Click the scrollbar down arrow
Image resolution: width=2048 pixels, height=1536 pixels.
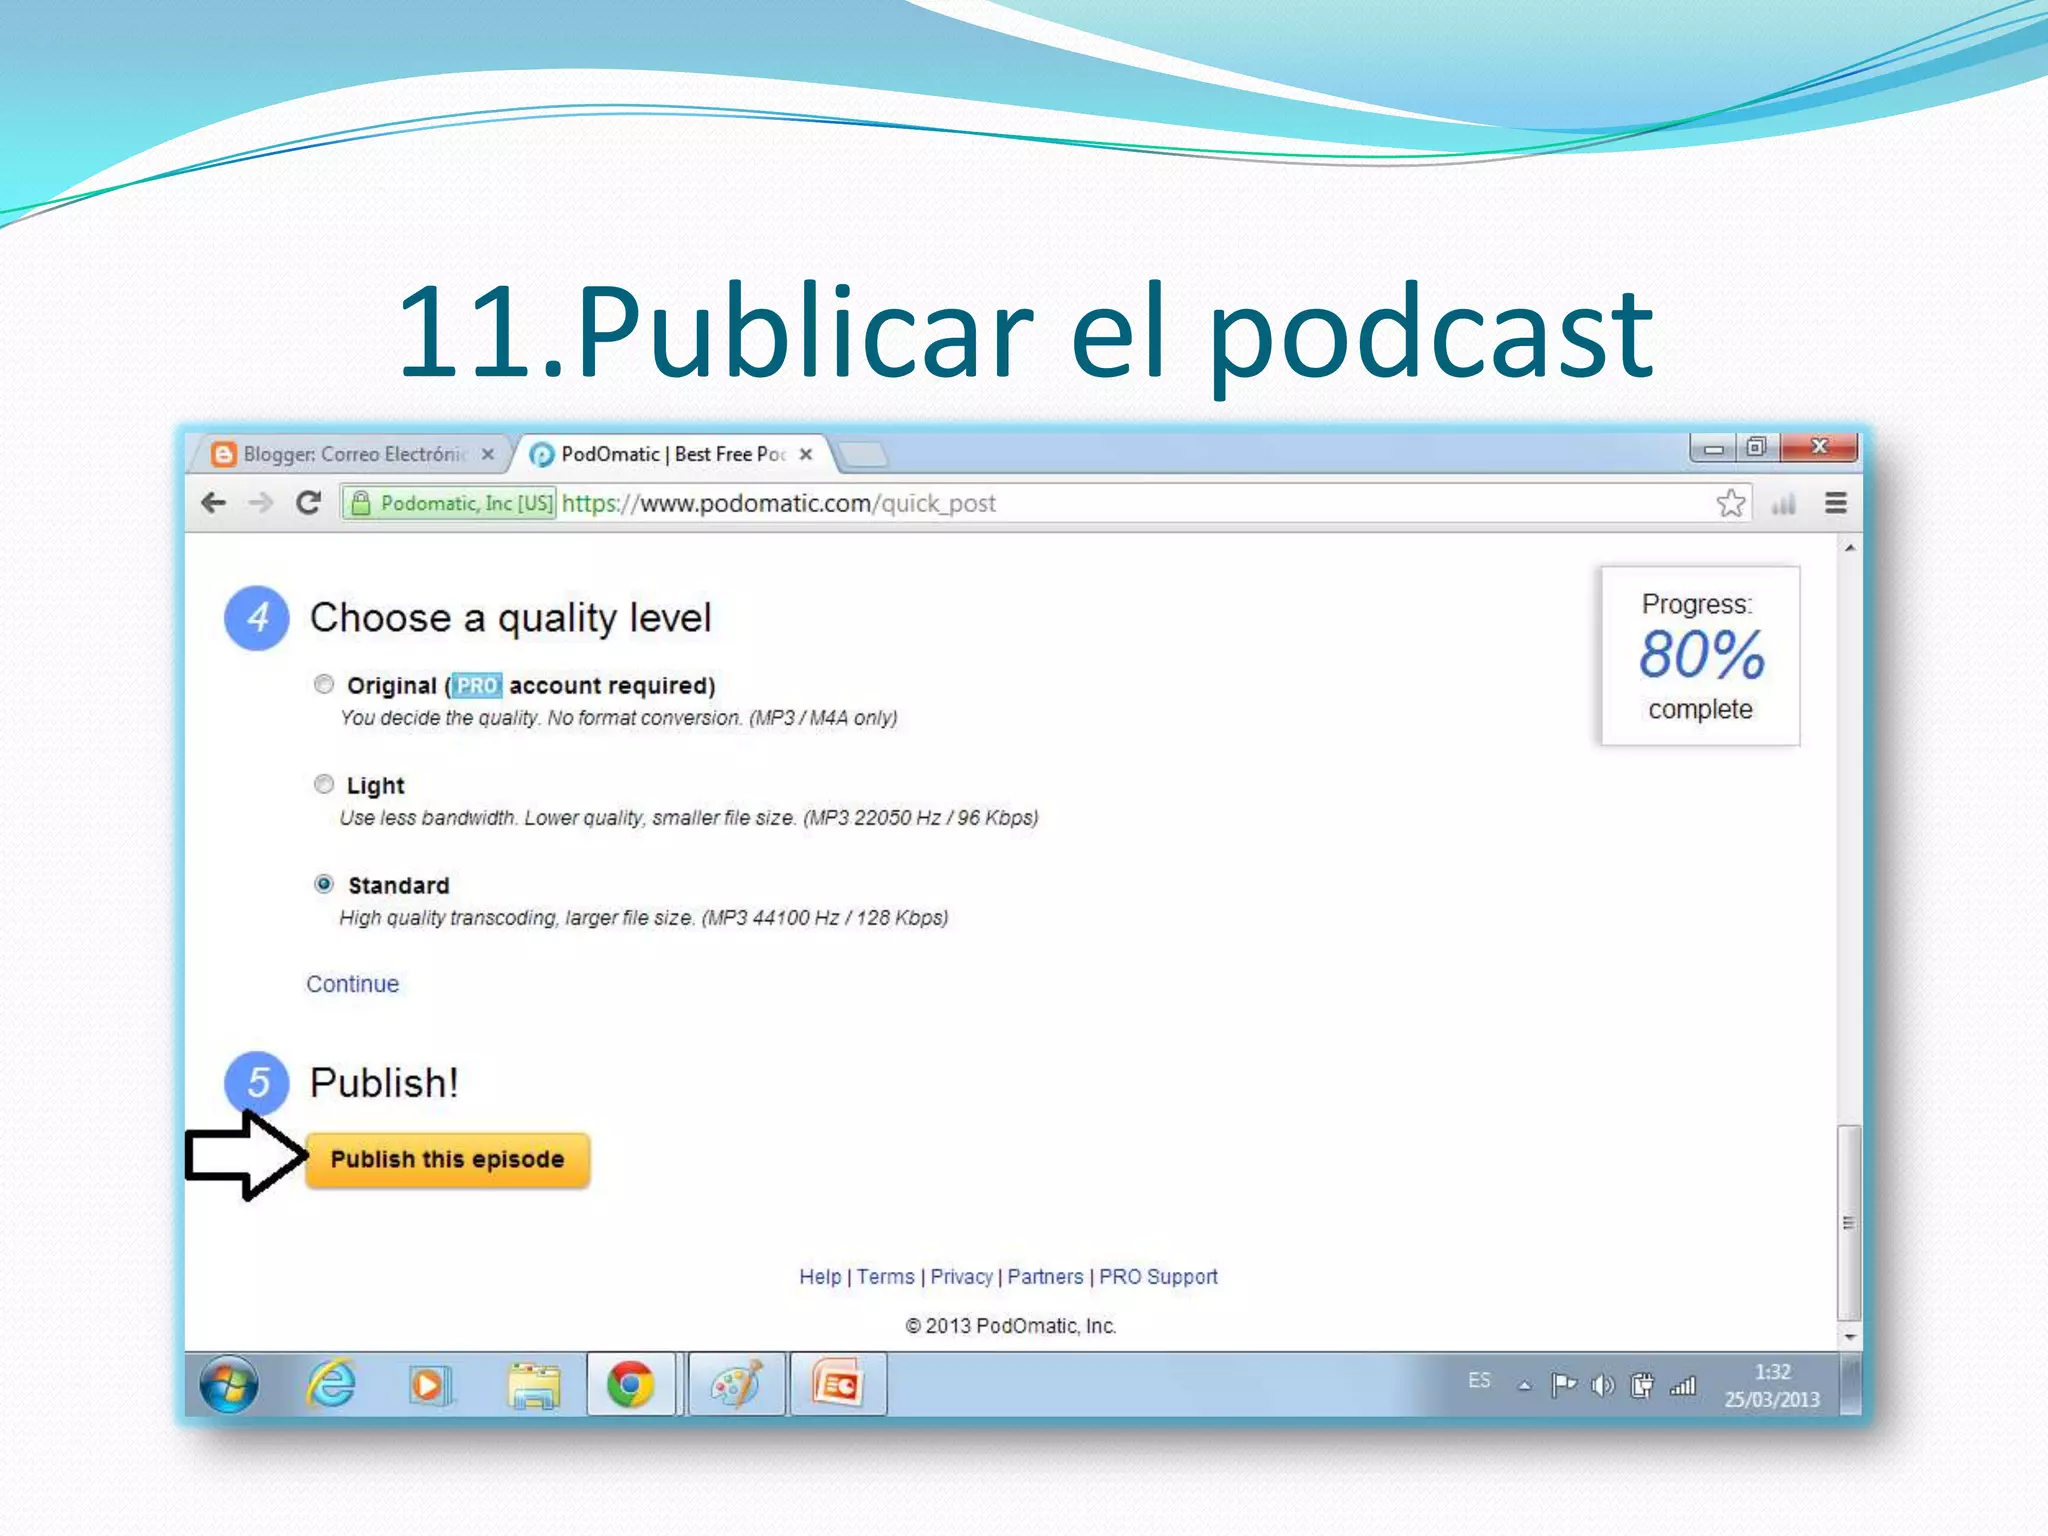(x=1850, y=1336)
